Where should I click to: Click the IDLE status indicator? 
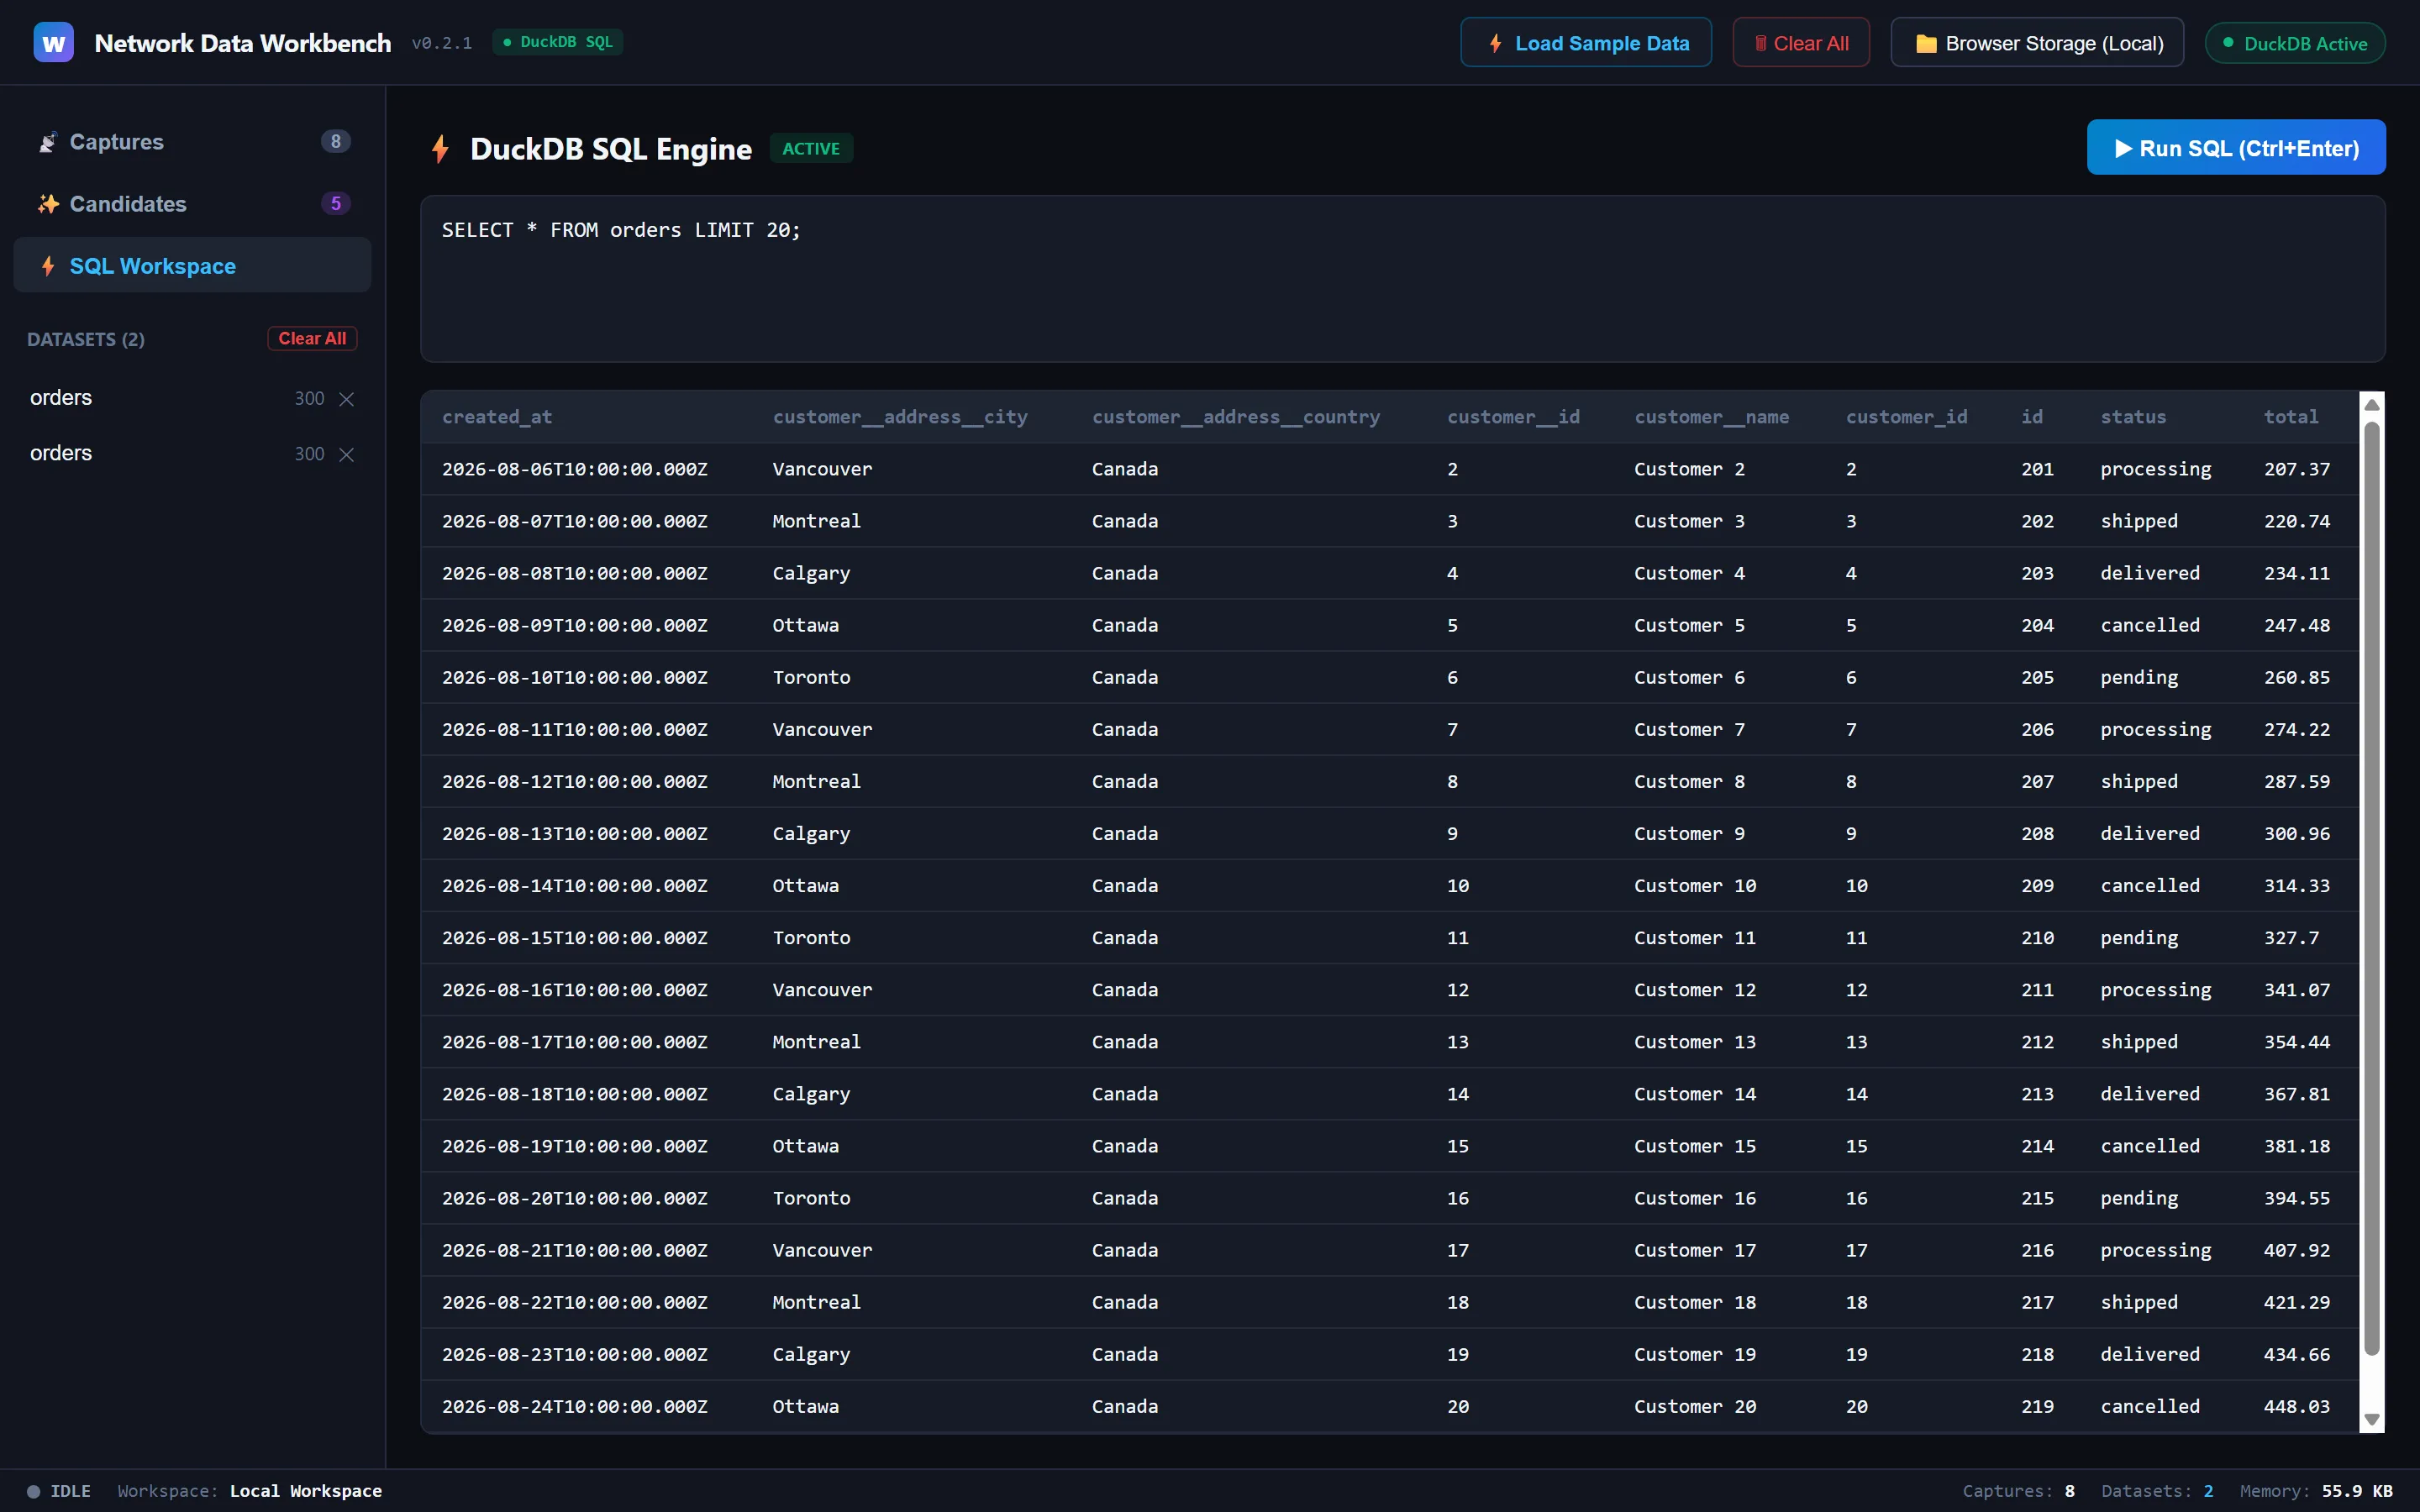coord(59,1491)
